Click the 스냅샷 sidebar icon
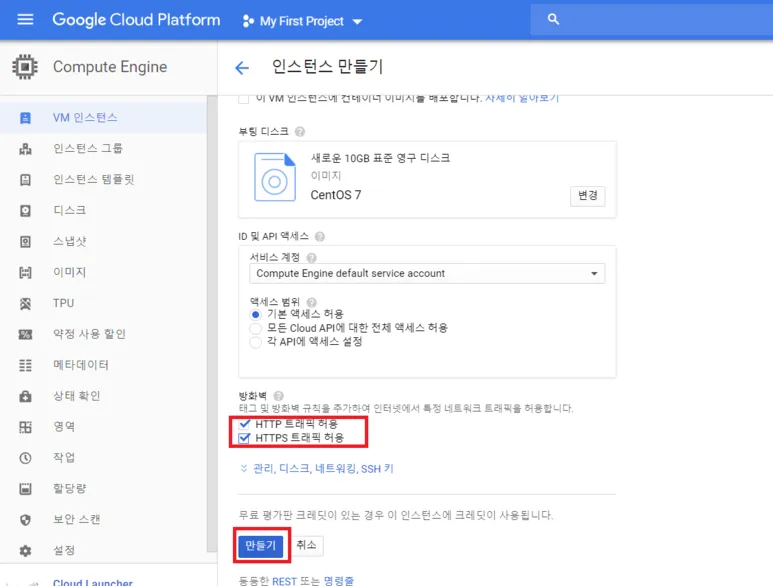Image resolution: width=773 pixels, height=586 pixels. click(x=25, y=241)
